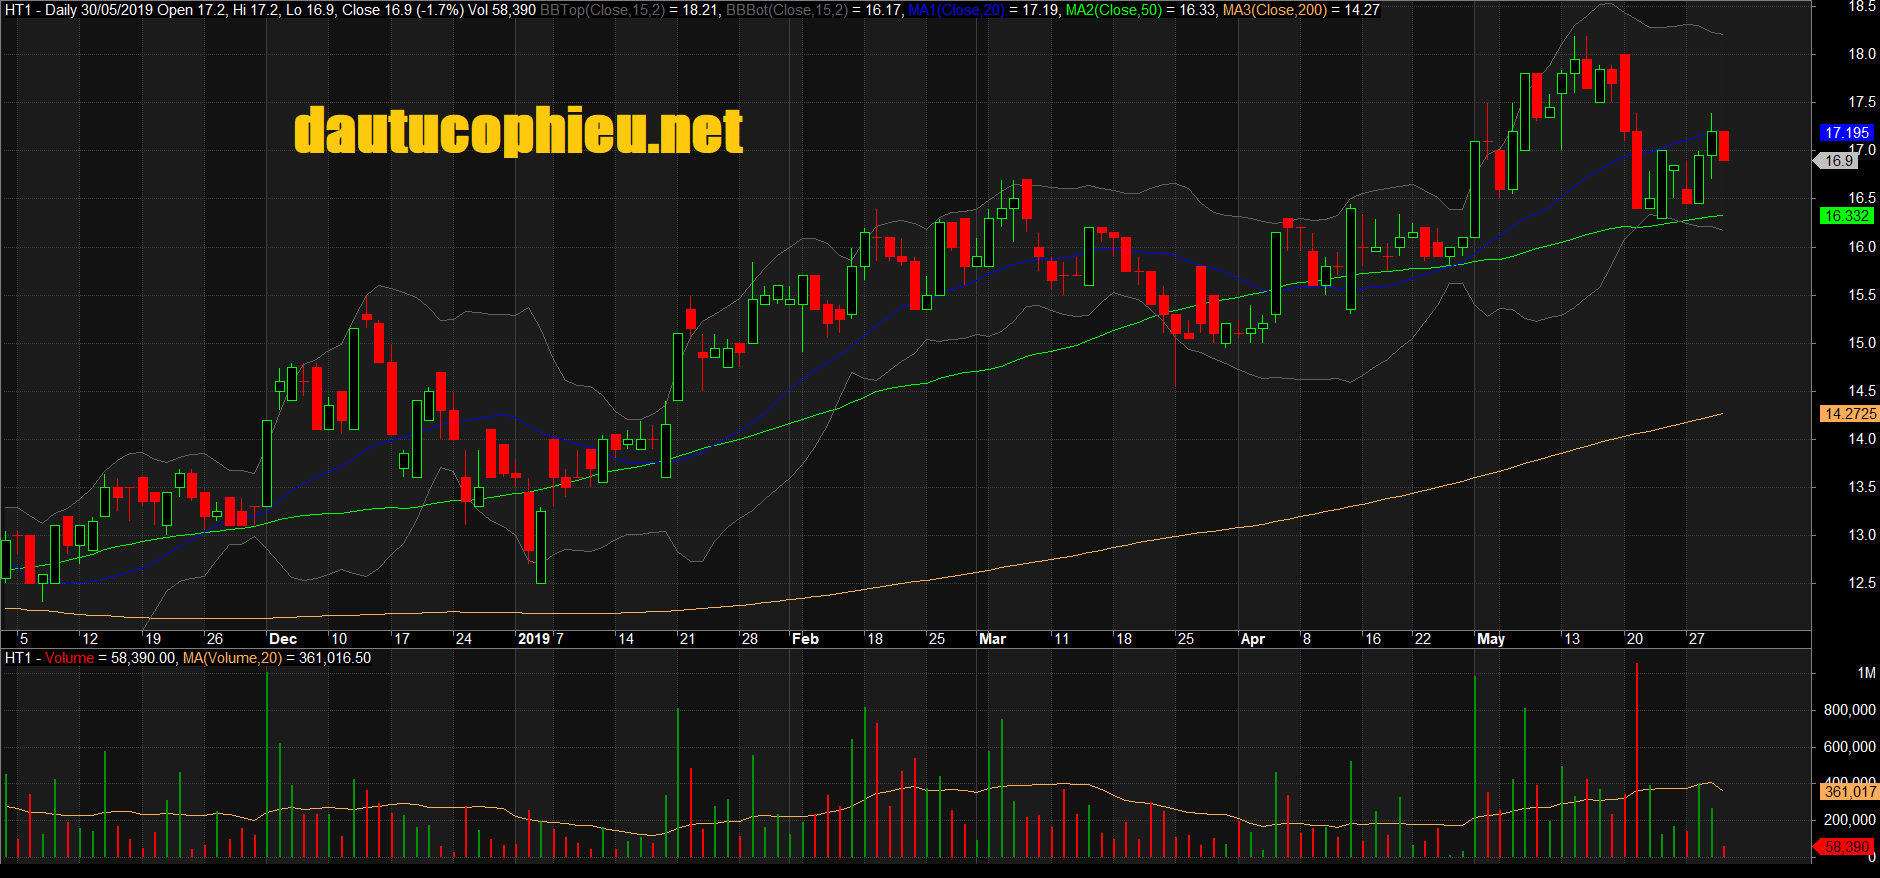Click the 800,000 volume axis label
The image size is (1880, 878).
1850,710
